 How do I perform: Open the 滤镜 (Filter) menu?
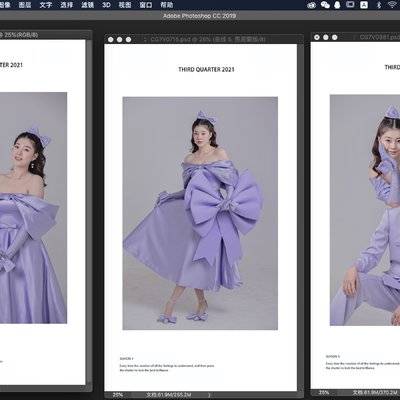(x=88, y=5)
